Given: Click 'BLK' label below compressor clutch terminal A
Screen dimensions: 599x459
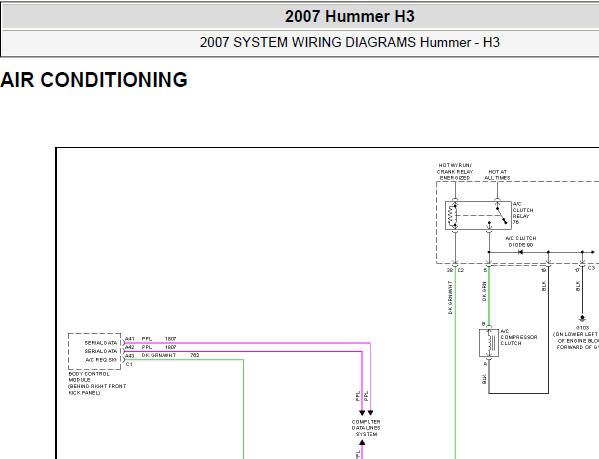Looking at the screenshot, I should pyautogui.click(x=484, y=379).
